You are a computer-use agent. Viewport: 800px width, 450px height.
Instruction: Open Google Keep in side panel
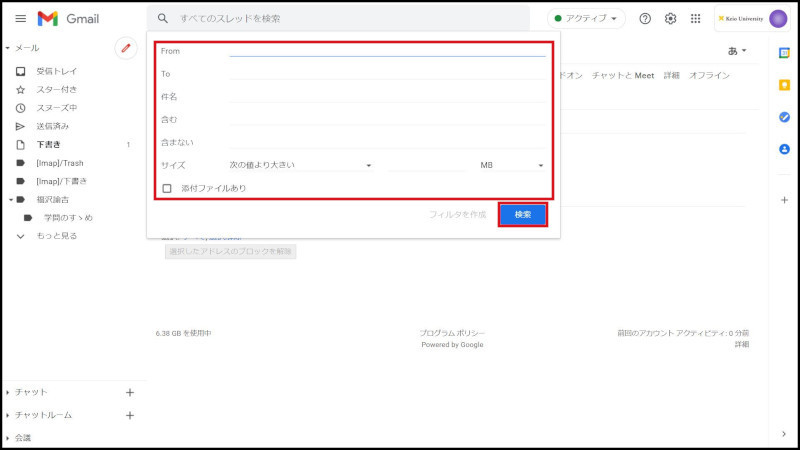click(784, 85)
